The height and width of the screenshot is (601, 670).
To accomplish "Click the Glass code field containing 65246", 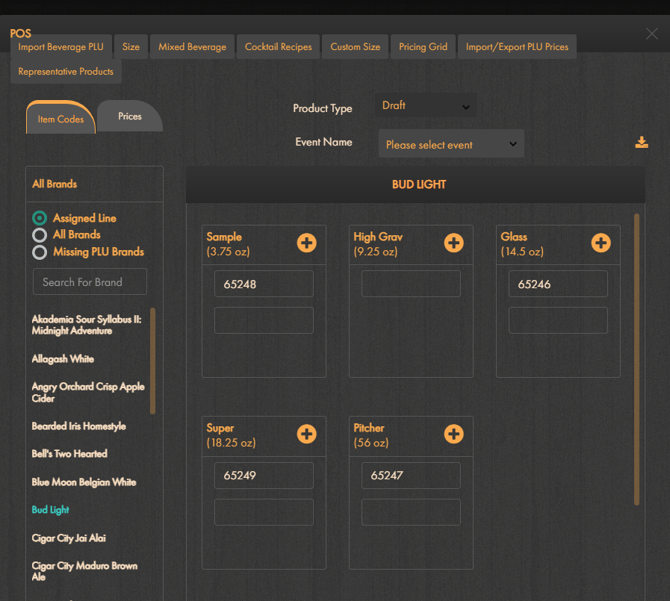I will click(558, 284).
